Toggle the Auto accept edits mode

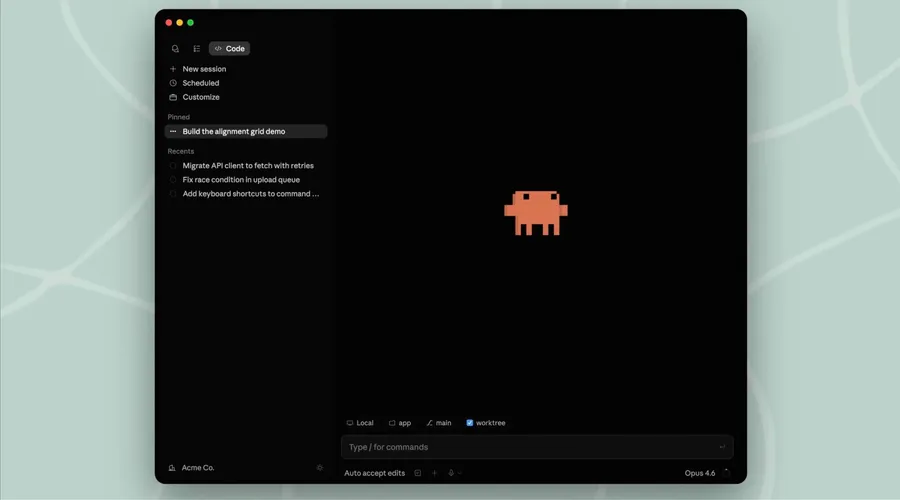[375, 473]
